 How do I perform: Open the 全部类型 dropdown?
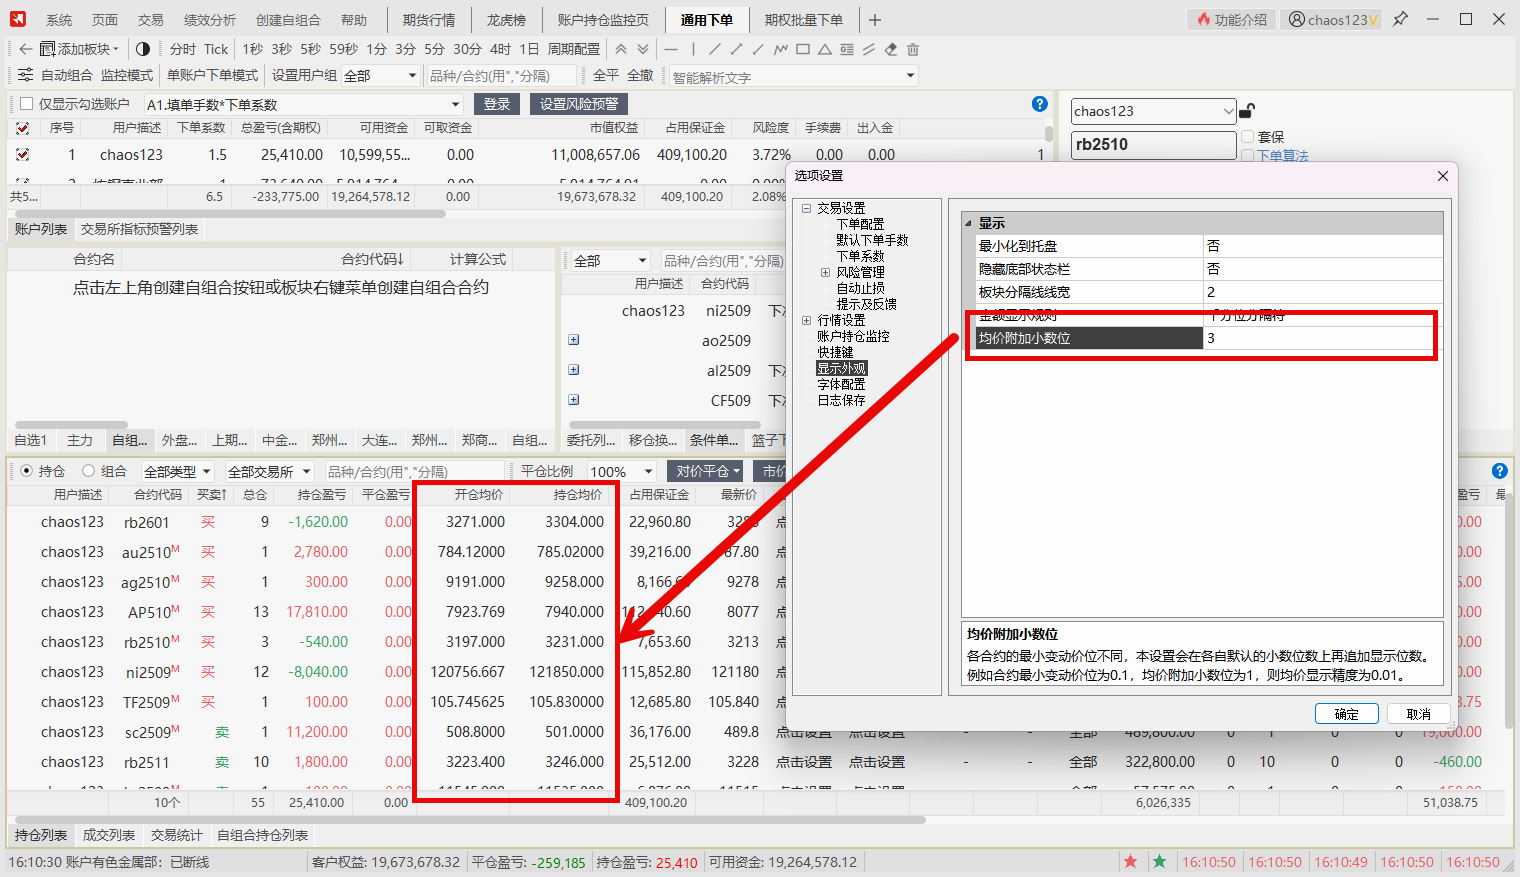click(x=178, y=471)
